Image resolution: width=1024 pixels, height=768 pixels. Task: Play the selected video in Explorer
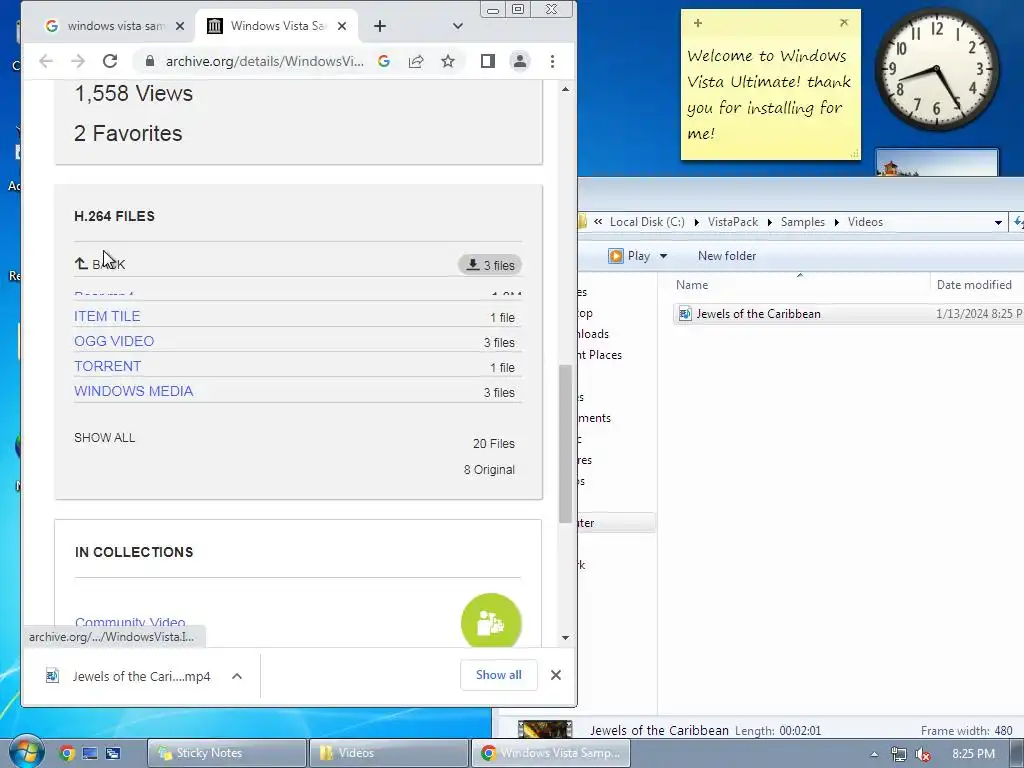click(x=629, y=256)
